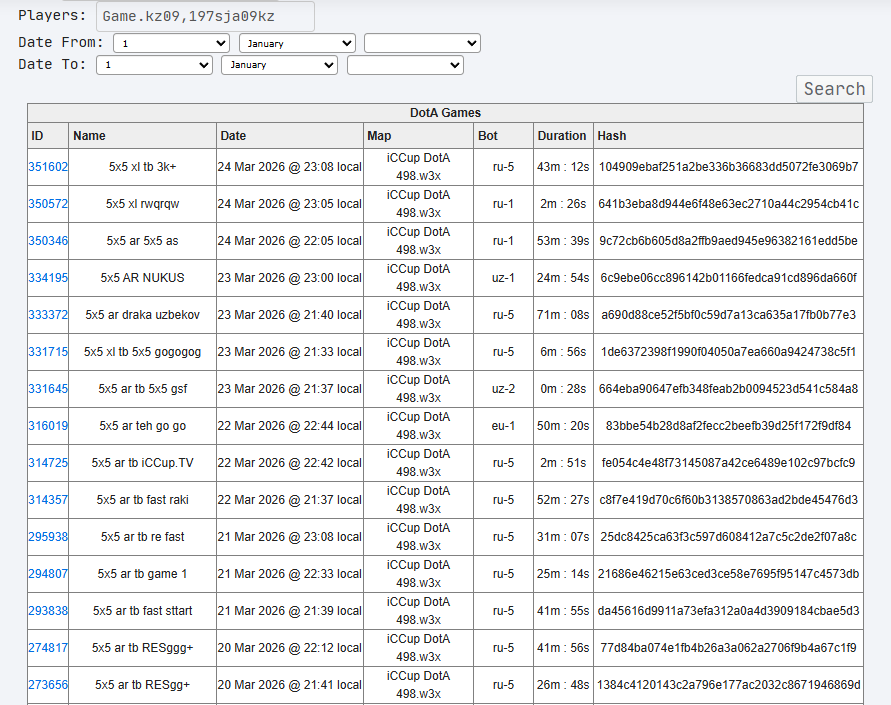This screenshot has width=891, height=705.
Task: Click the Duration column header
Action: [x=563, y=136]
